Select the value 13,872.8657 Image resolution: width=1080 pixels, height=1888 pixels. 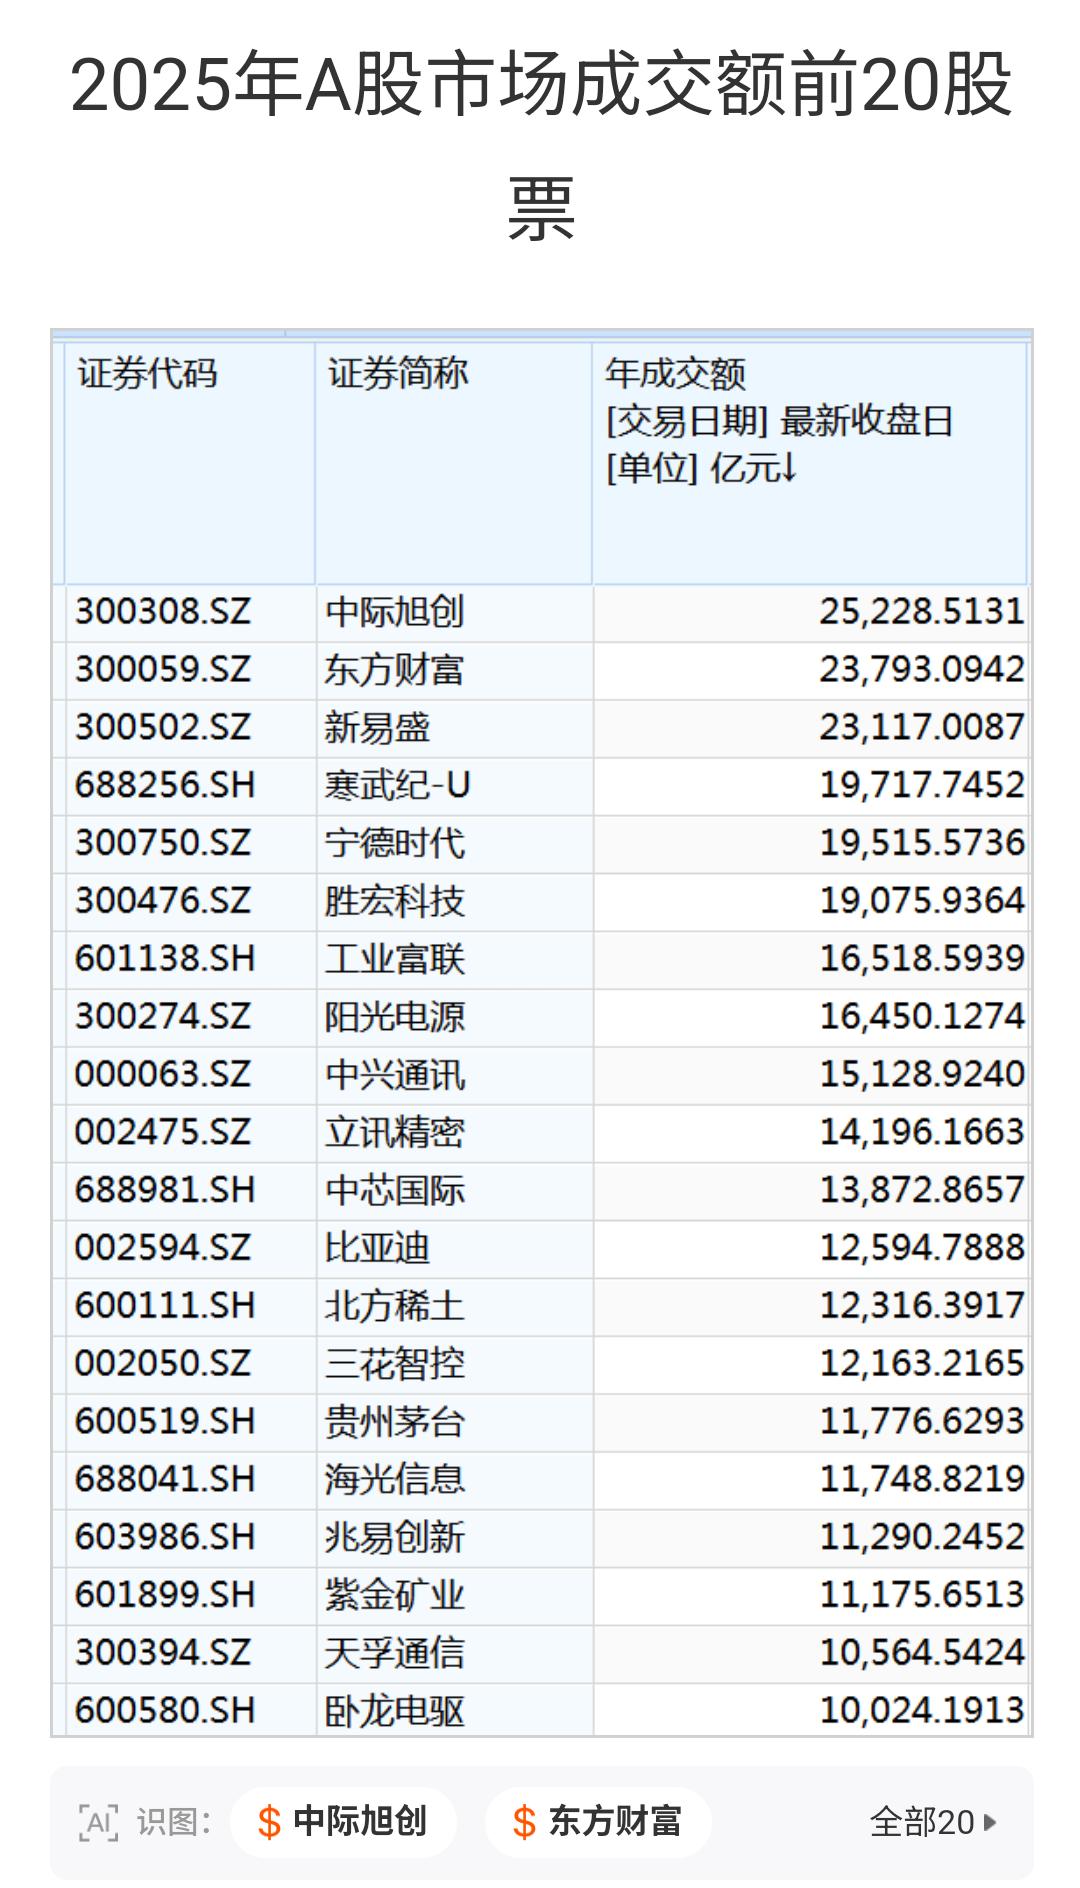pos(922,1190)
